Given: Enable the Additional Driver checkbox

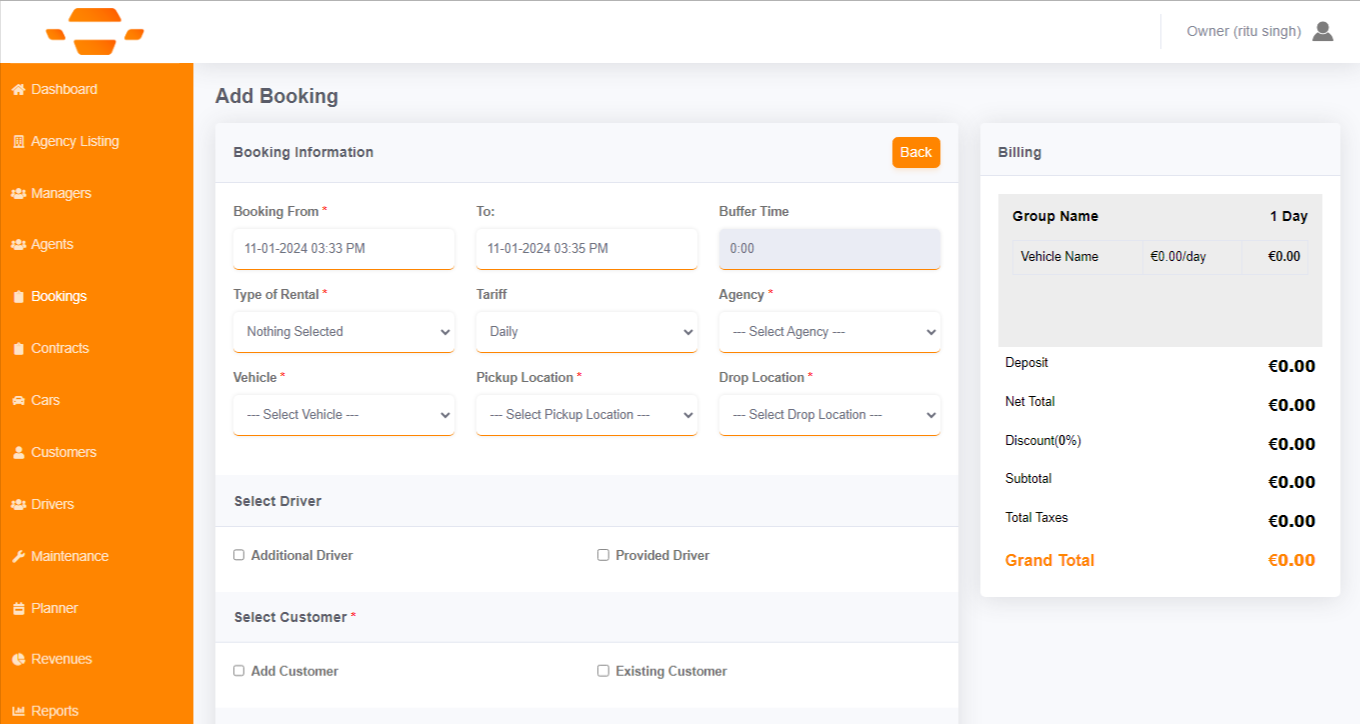Looking at the screenshot, I should pos(239,555).
